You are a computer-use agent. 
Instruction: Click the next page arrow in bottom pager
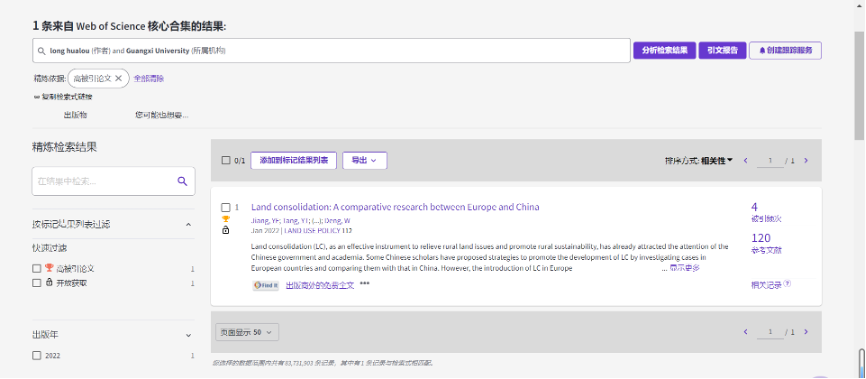tap(806, 332)
